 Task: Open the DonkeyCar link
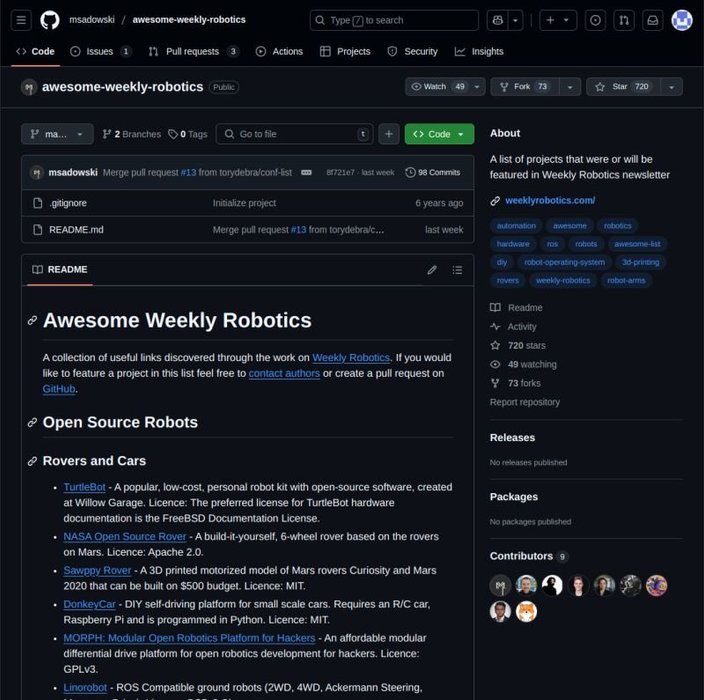(x=89, y=604)
